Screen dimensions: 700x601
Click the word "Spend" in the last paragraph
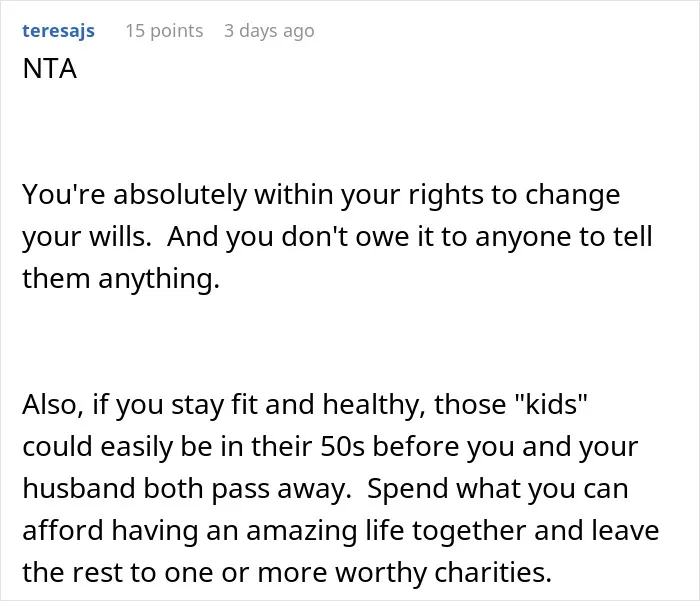coord(407,489)
